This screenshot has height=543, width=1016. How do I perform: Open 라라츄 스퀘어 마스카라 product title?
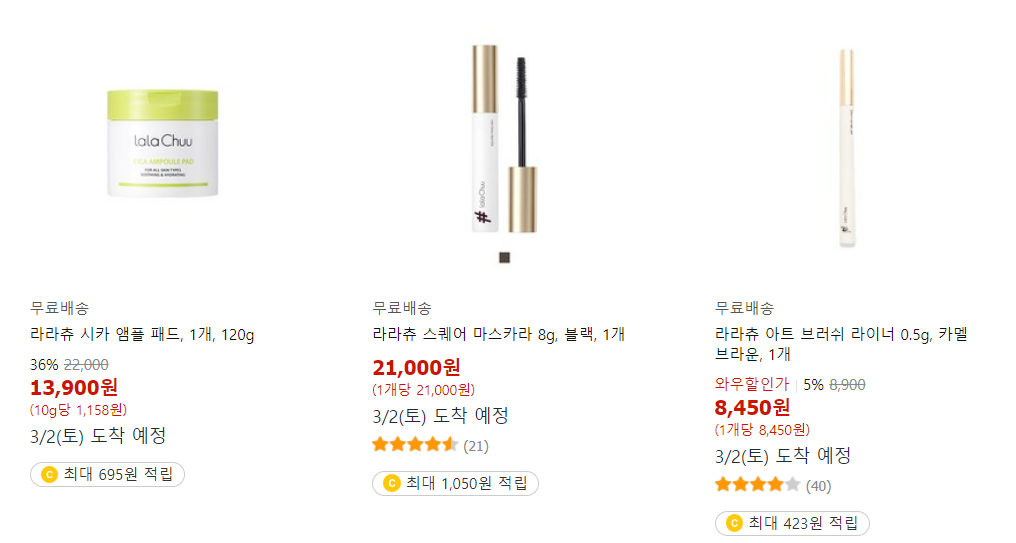[x=498, y=334]
